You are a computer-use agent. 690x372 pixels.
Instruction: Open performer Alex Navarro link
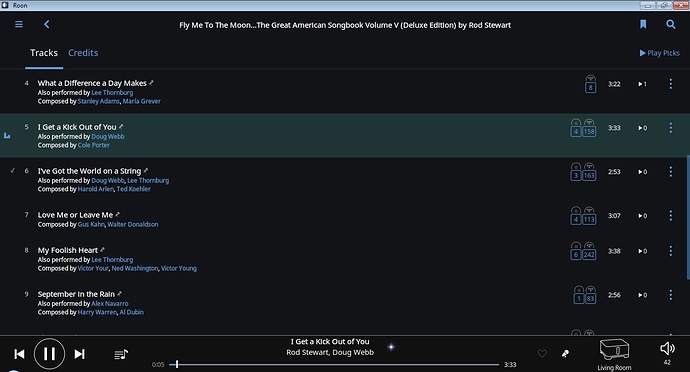[x=110, y=304]
